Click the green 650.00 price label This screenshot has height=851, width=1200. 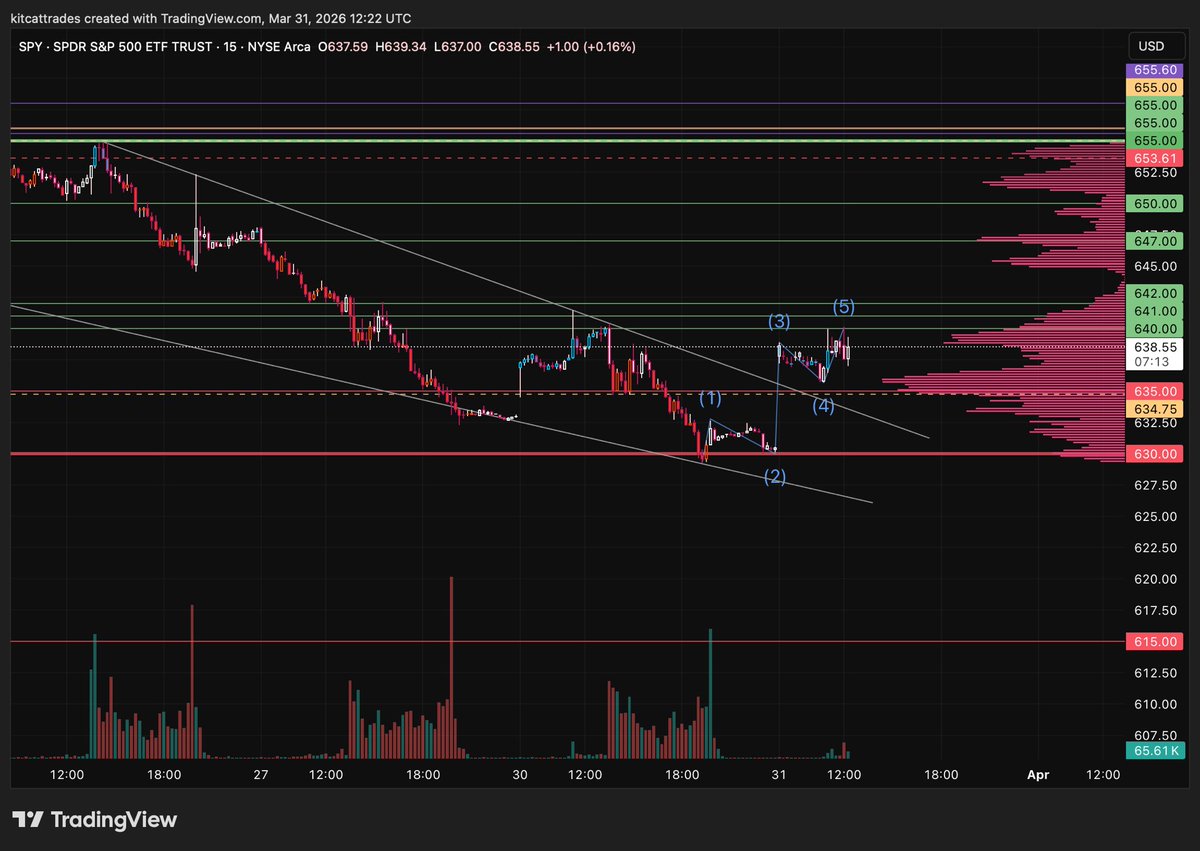click(1154, 203)
